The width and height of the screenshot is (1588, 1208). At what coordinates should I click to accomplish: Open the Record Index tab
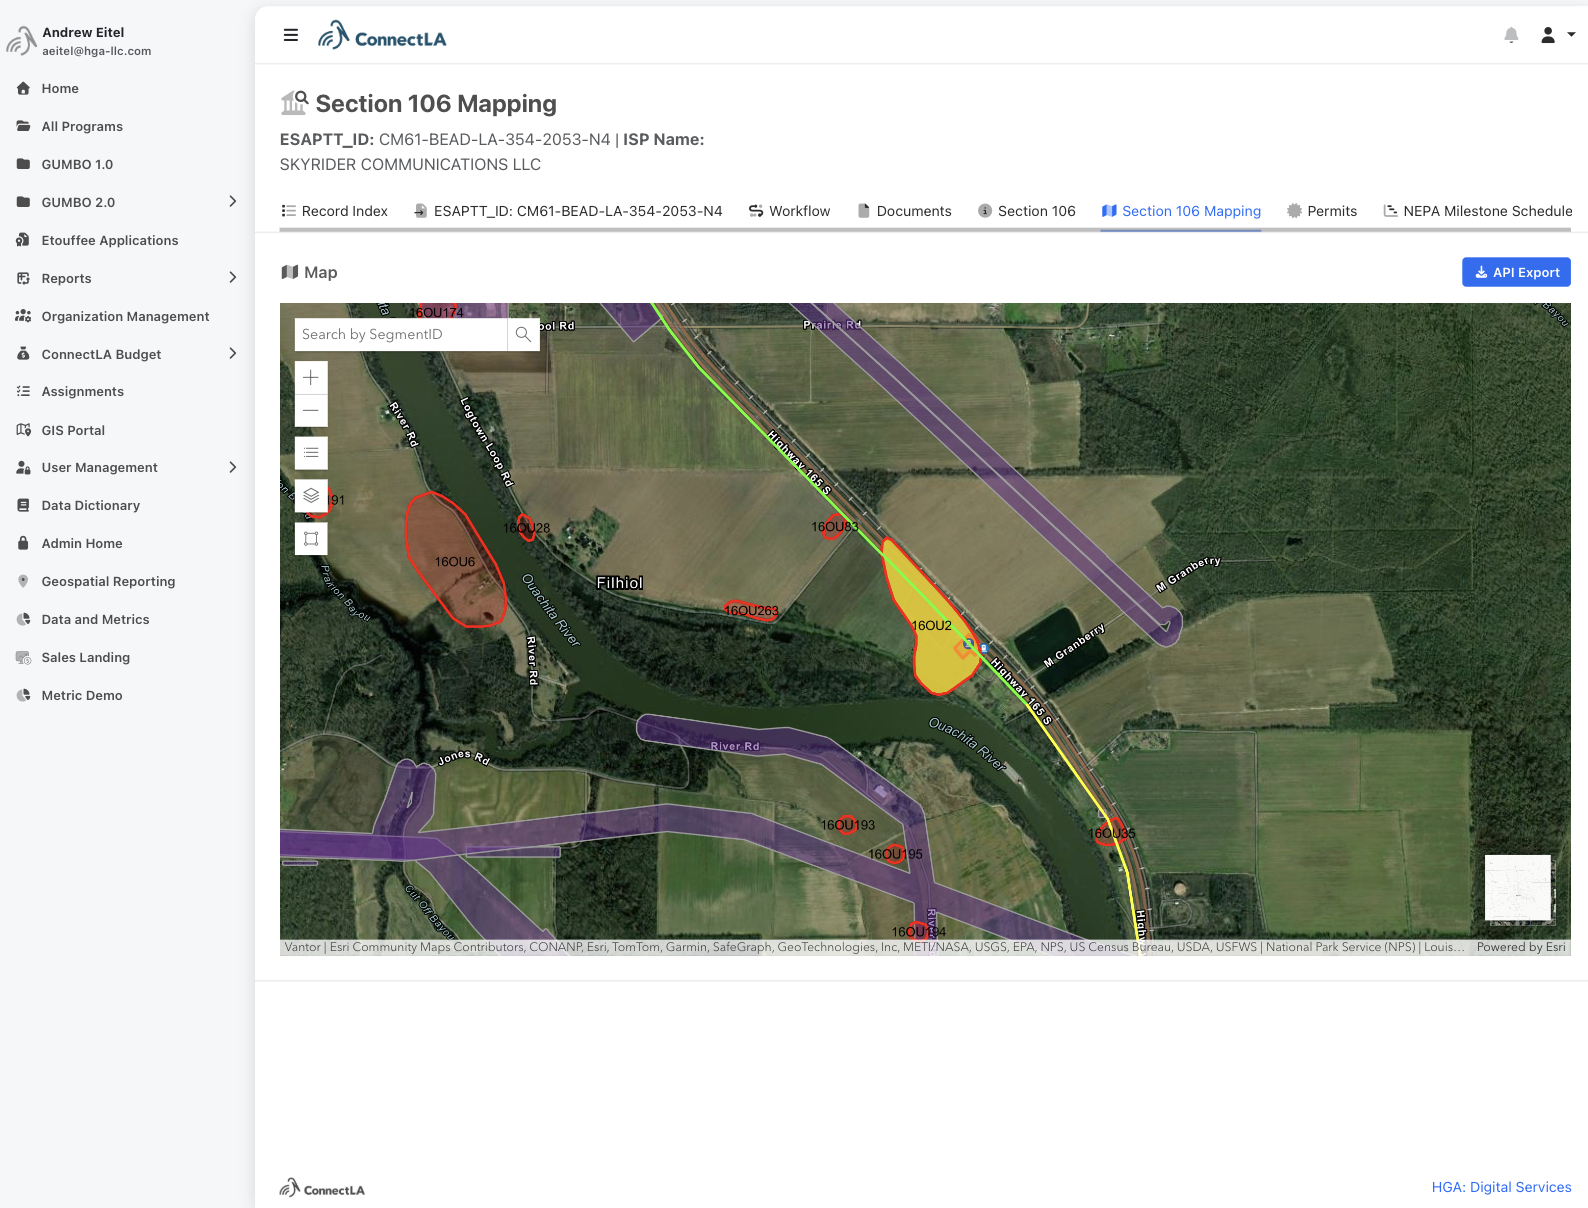pyautogui.click(x=335, y=211)
